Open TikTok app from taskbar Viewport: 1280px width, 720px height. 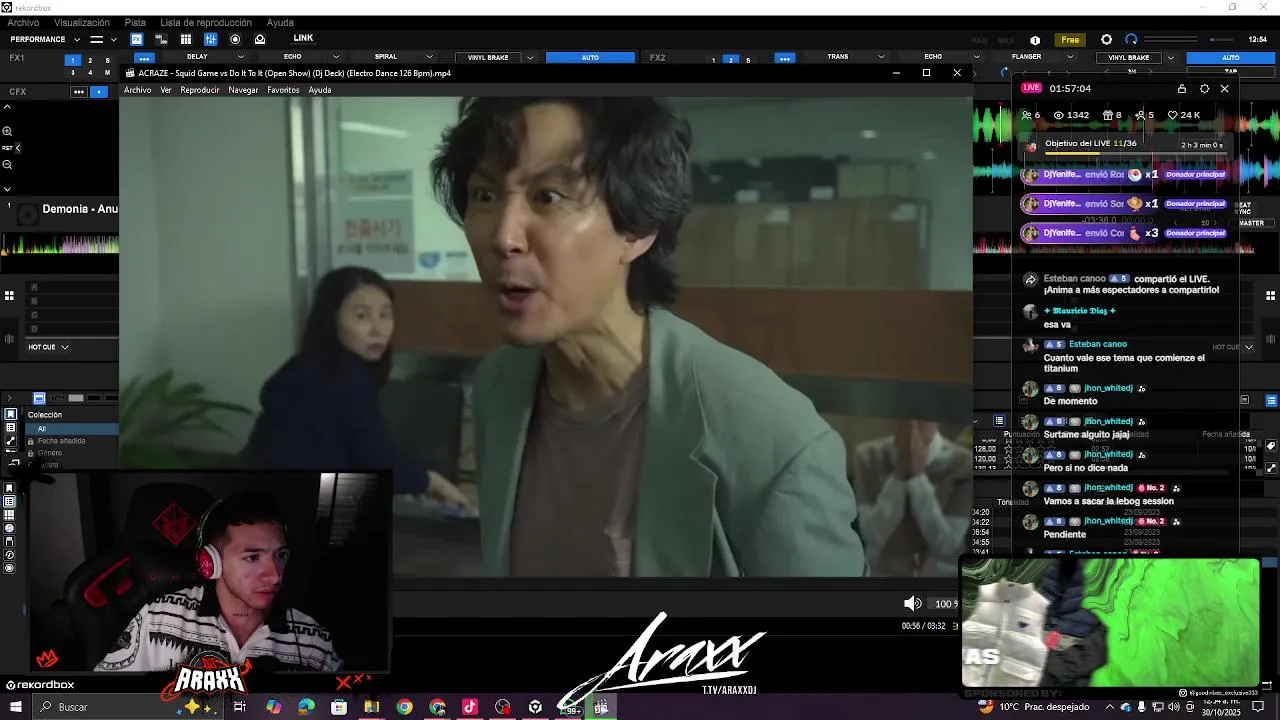(470, 707)
